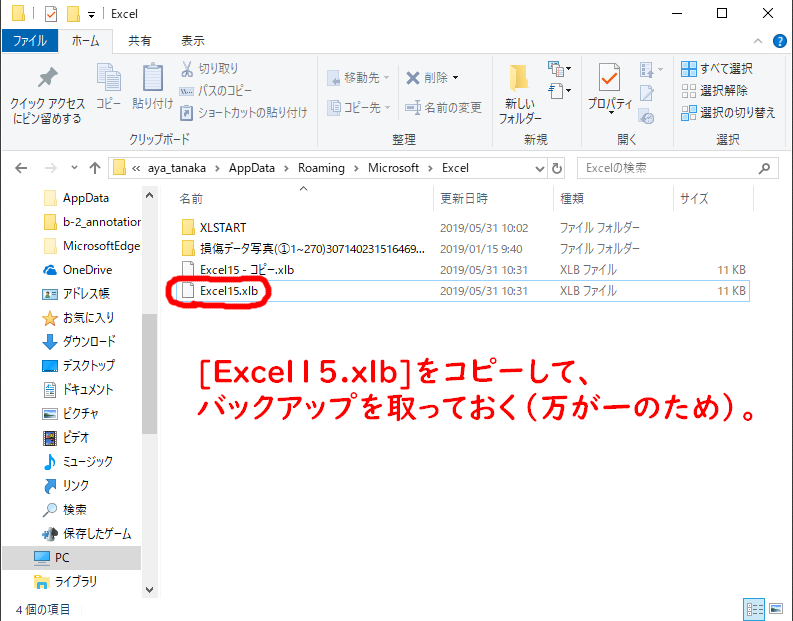Open Quick Access Toolbar customize dropdown
This screenshot has height=621, width=793.
click(x=92, y=15)
